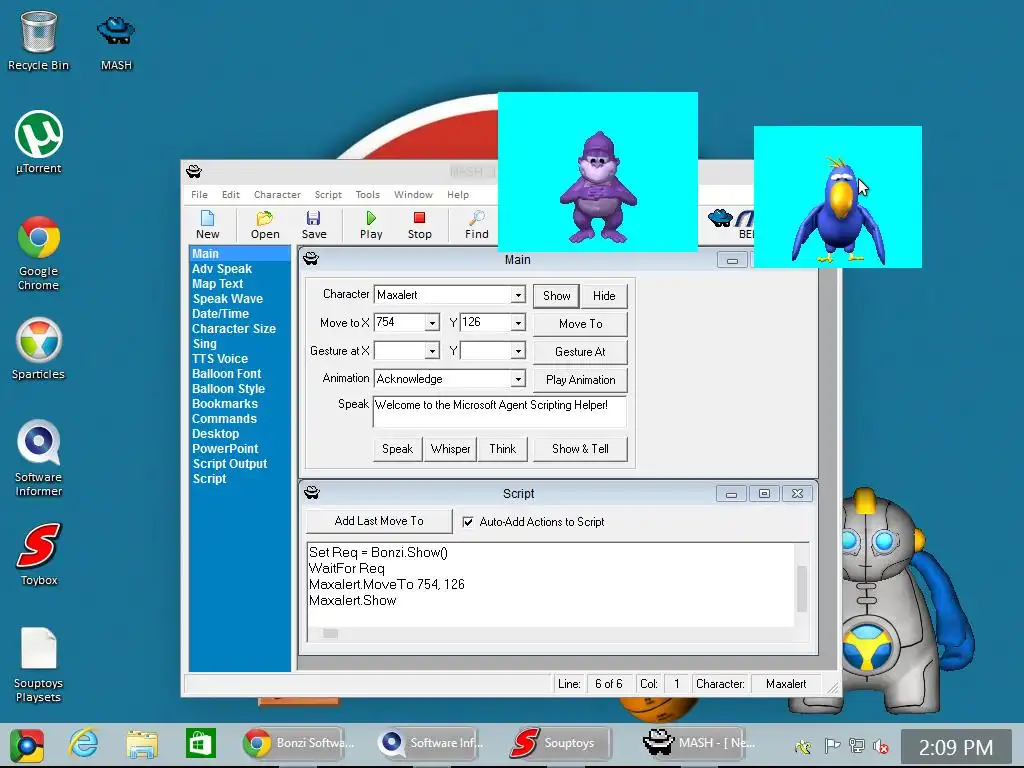The height and width of the screenshot is (768, 1024).
Task: Select the Souptoys Playsets file icon
Action: point(39,665)
